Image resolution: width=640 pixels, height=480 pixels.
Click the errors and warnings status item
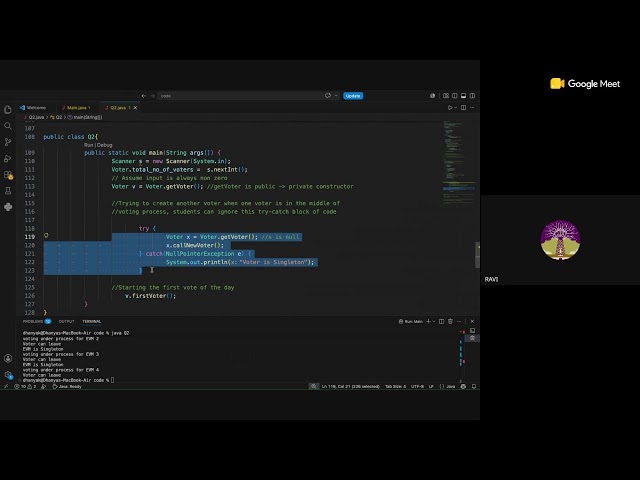pyautogui.click(x=25, y=387)
